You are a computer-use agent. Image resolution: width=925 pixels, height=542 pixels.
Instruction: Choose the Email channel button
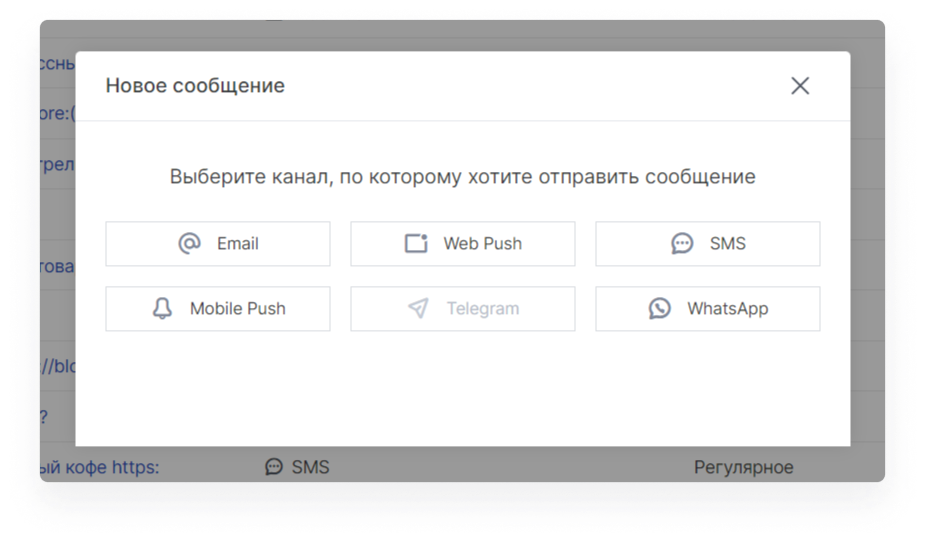point(218,244)
